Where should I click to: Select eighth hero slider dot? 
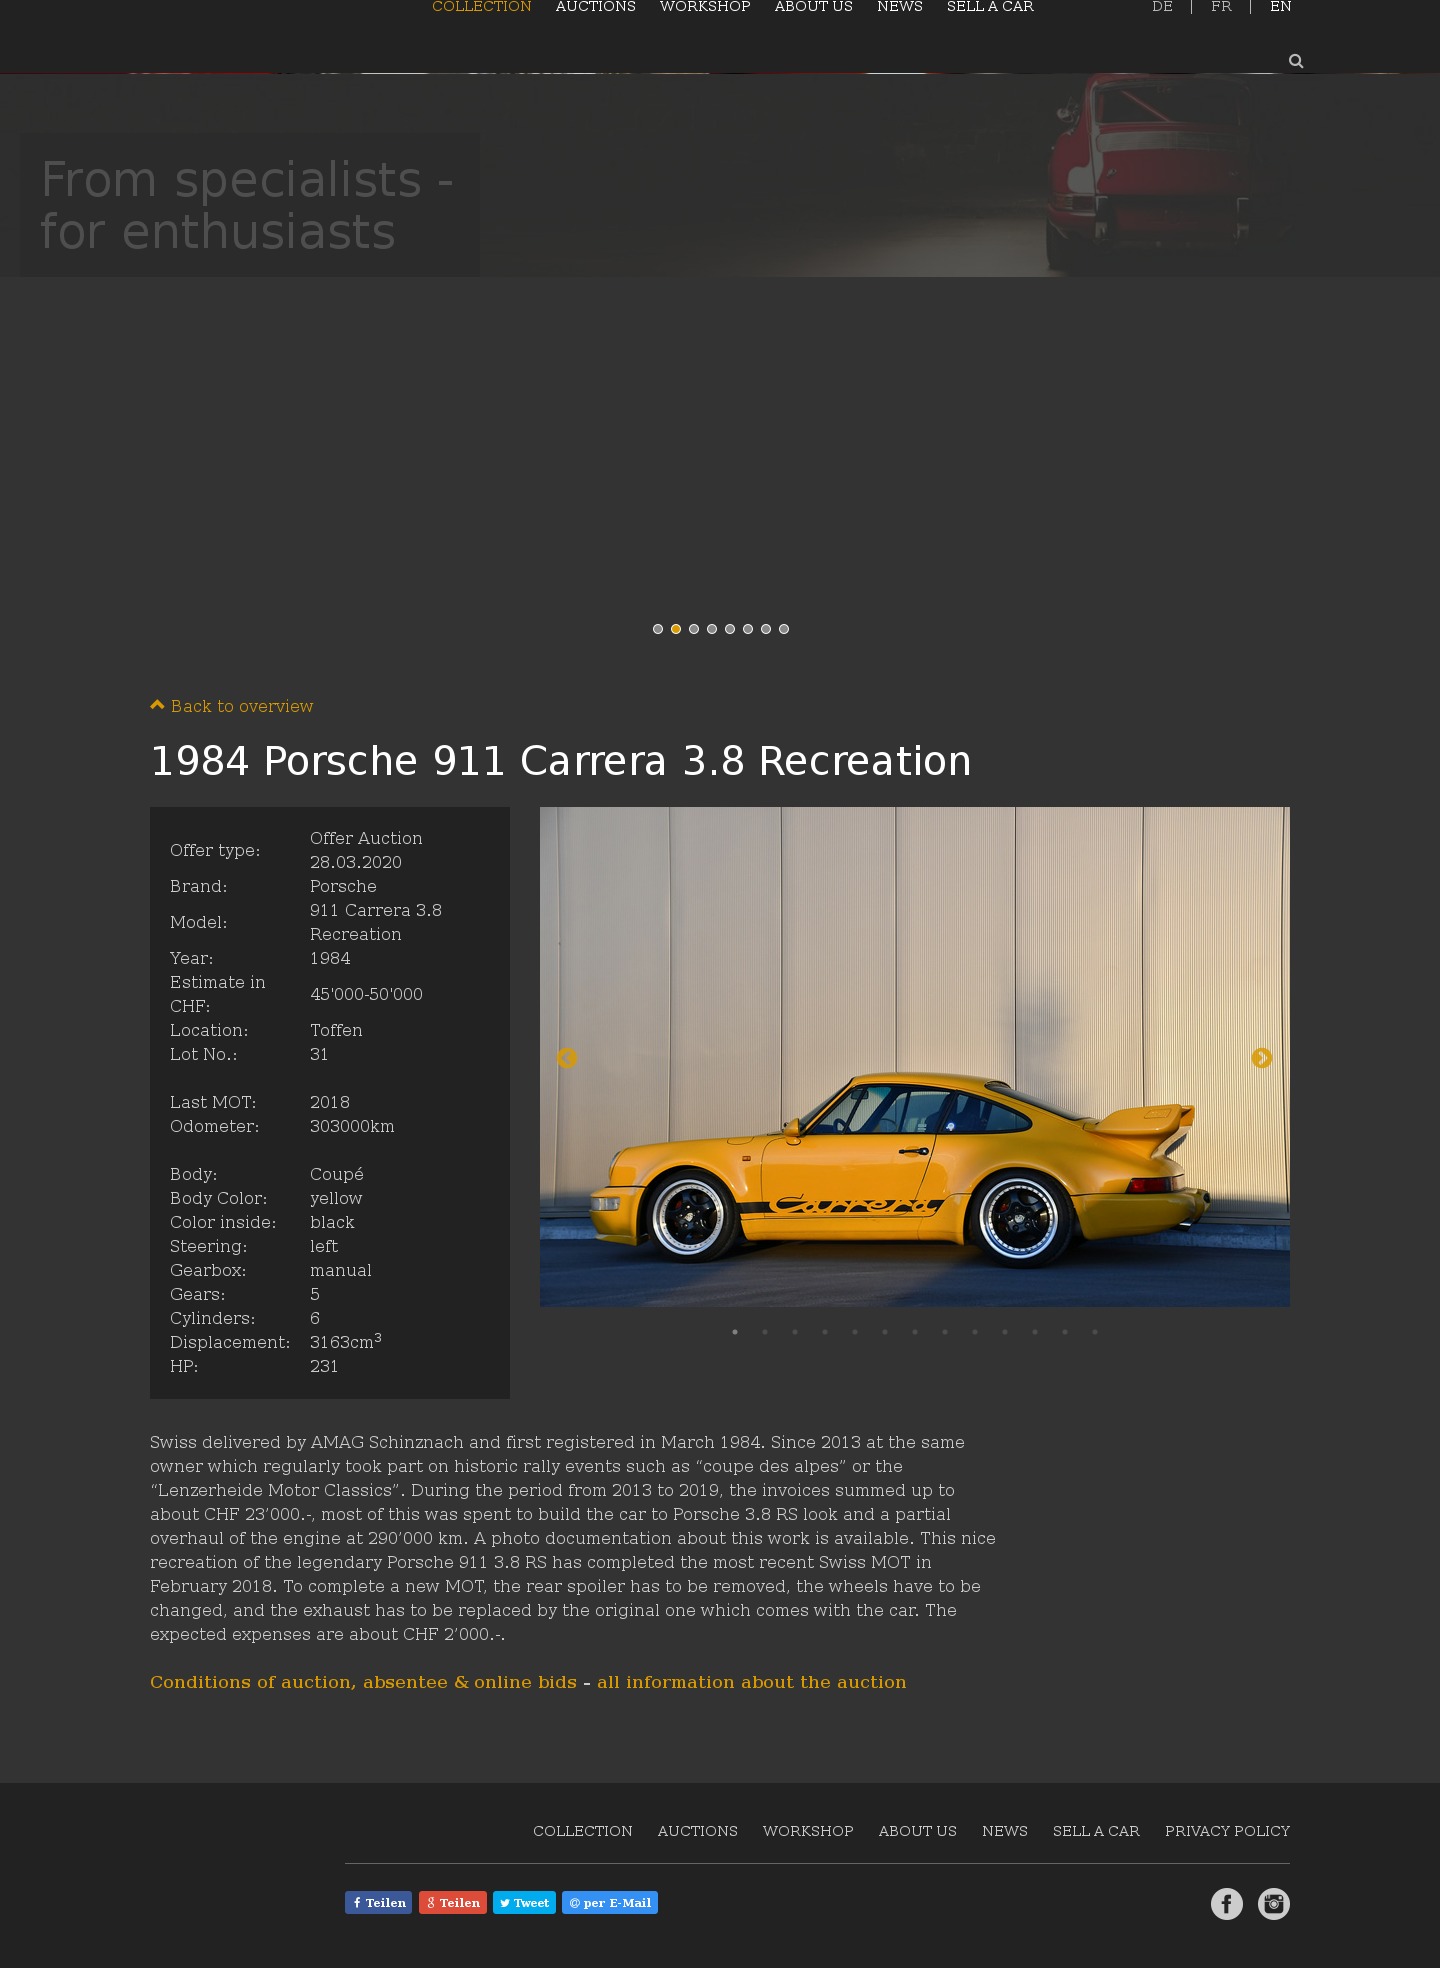pyautogui.click(x=784, y=629)
